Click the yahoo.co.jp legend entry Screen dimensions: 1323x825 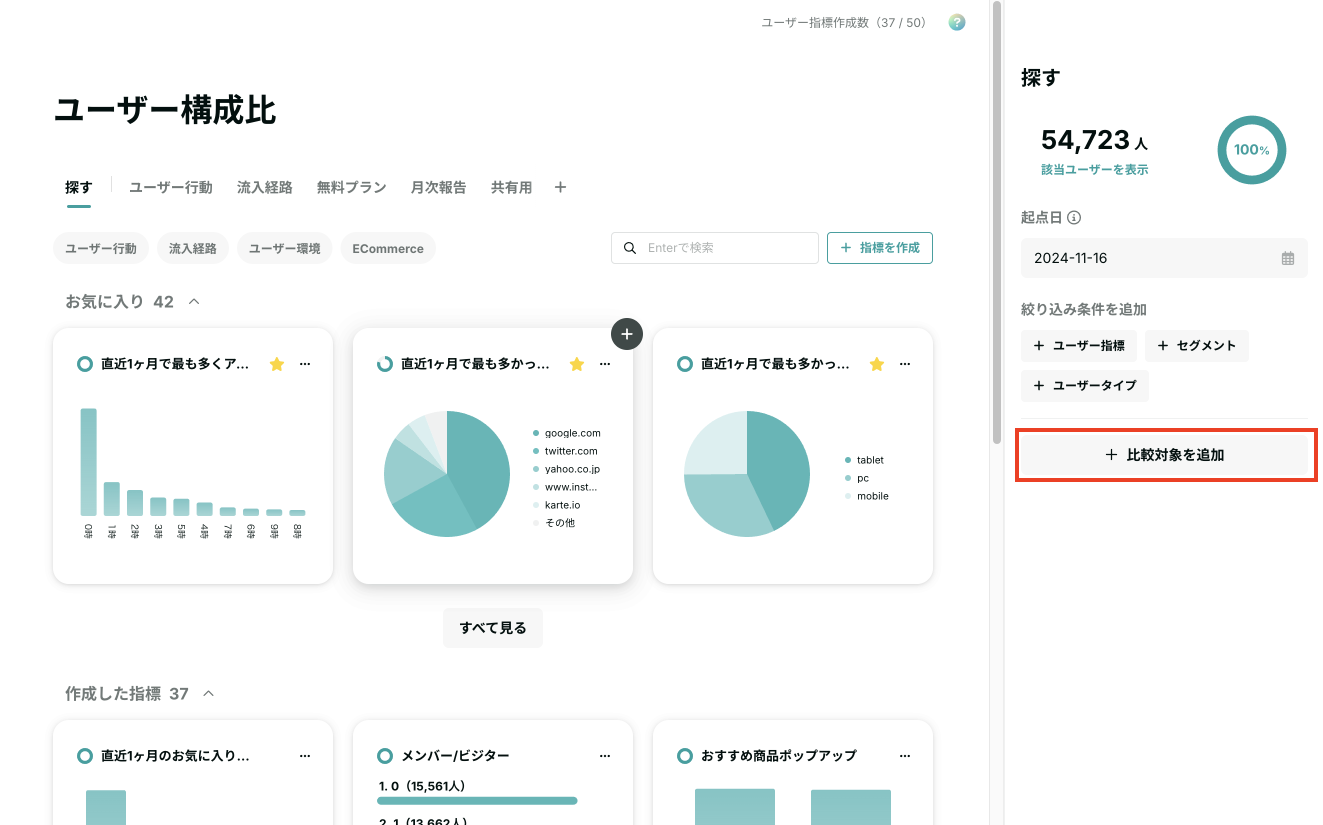point(567,469)
